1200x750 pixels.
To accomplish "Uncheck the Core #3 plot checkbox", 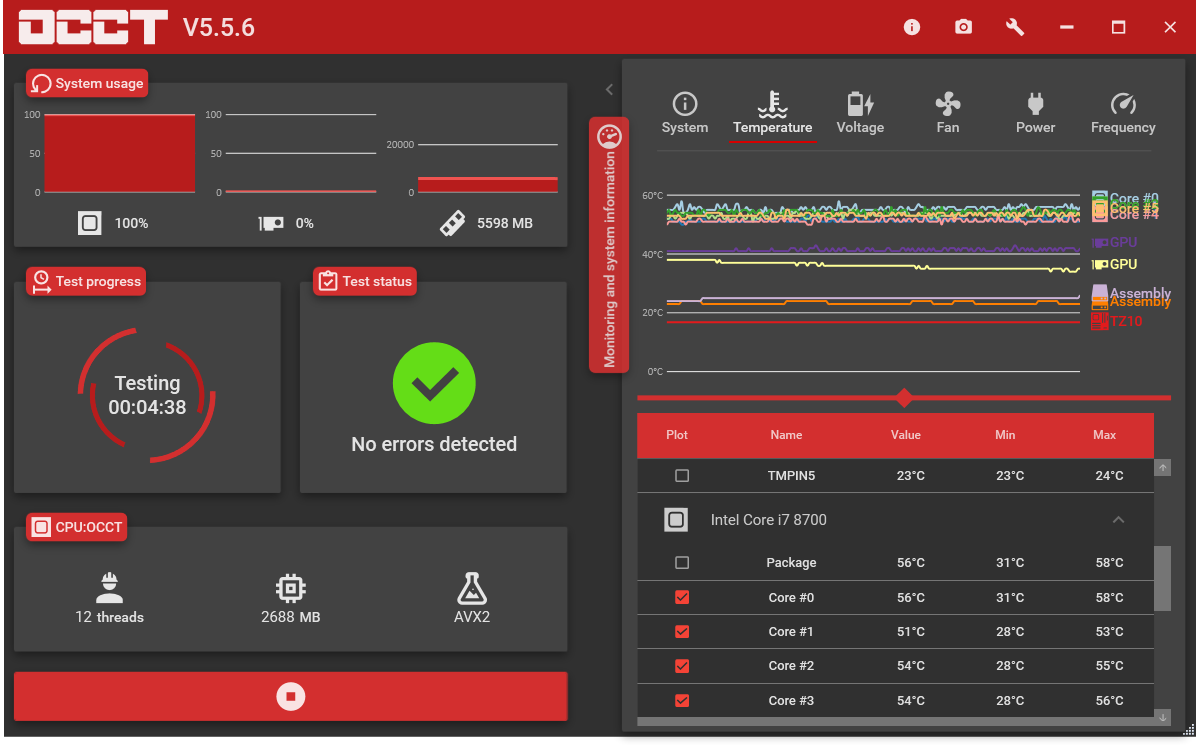I will 682,700.
